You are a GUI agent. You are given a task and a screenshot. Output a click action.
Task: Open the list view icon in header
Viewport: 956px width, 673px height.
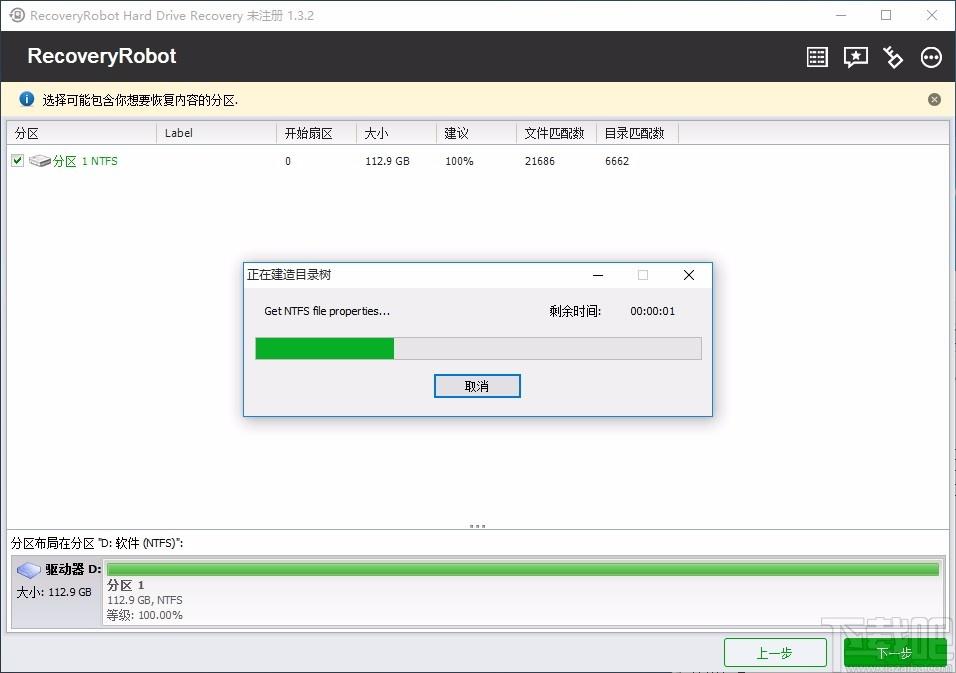click(817, 57)
